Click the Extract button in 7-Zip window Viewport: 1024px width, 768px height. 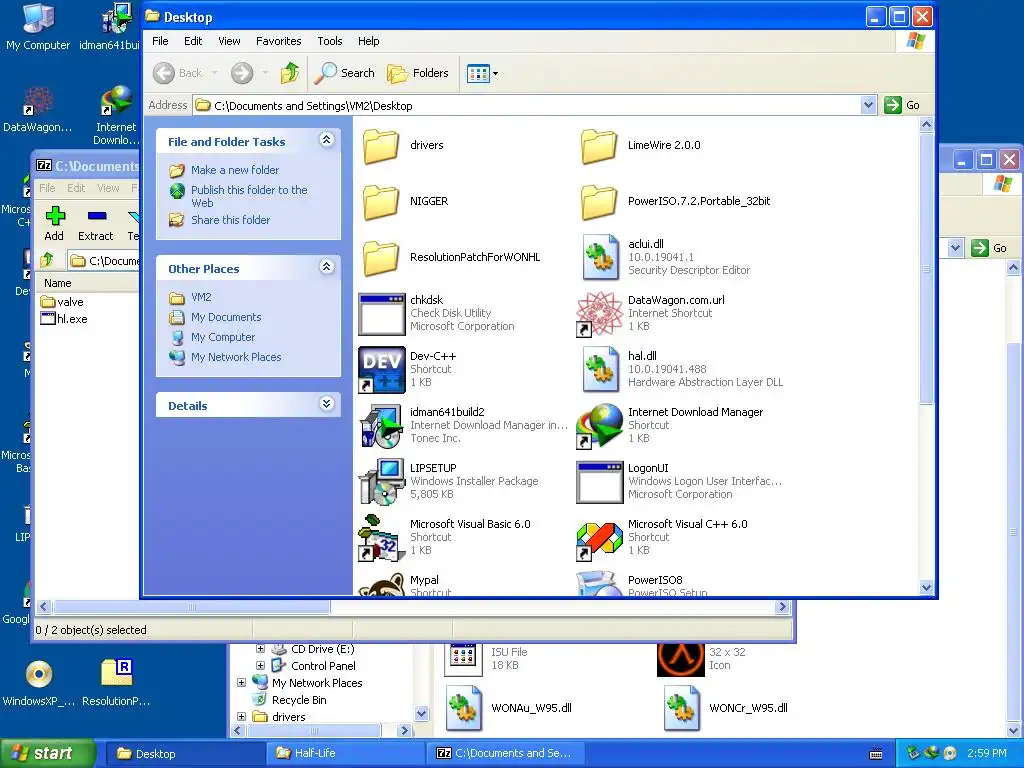click(95, 223)
